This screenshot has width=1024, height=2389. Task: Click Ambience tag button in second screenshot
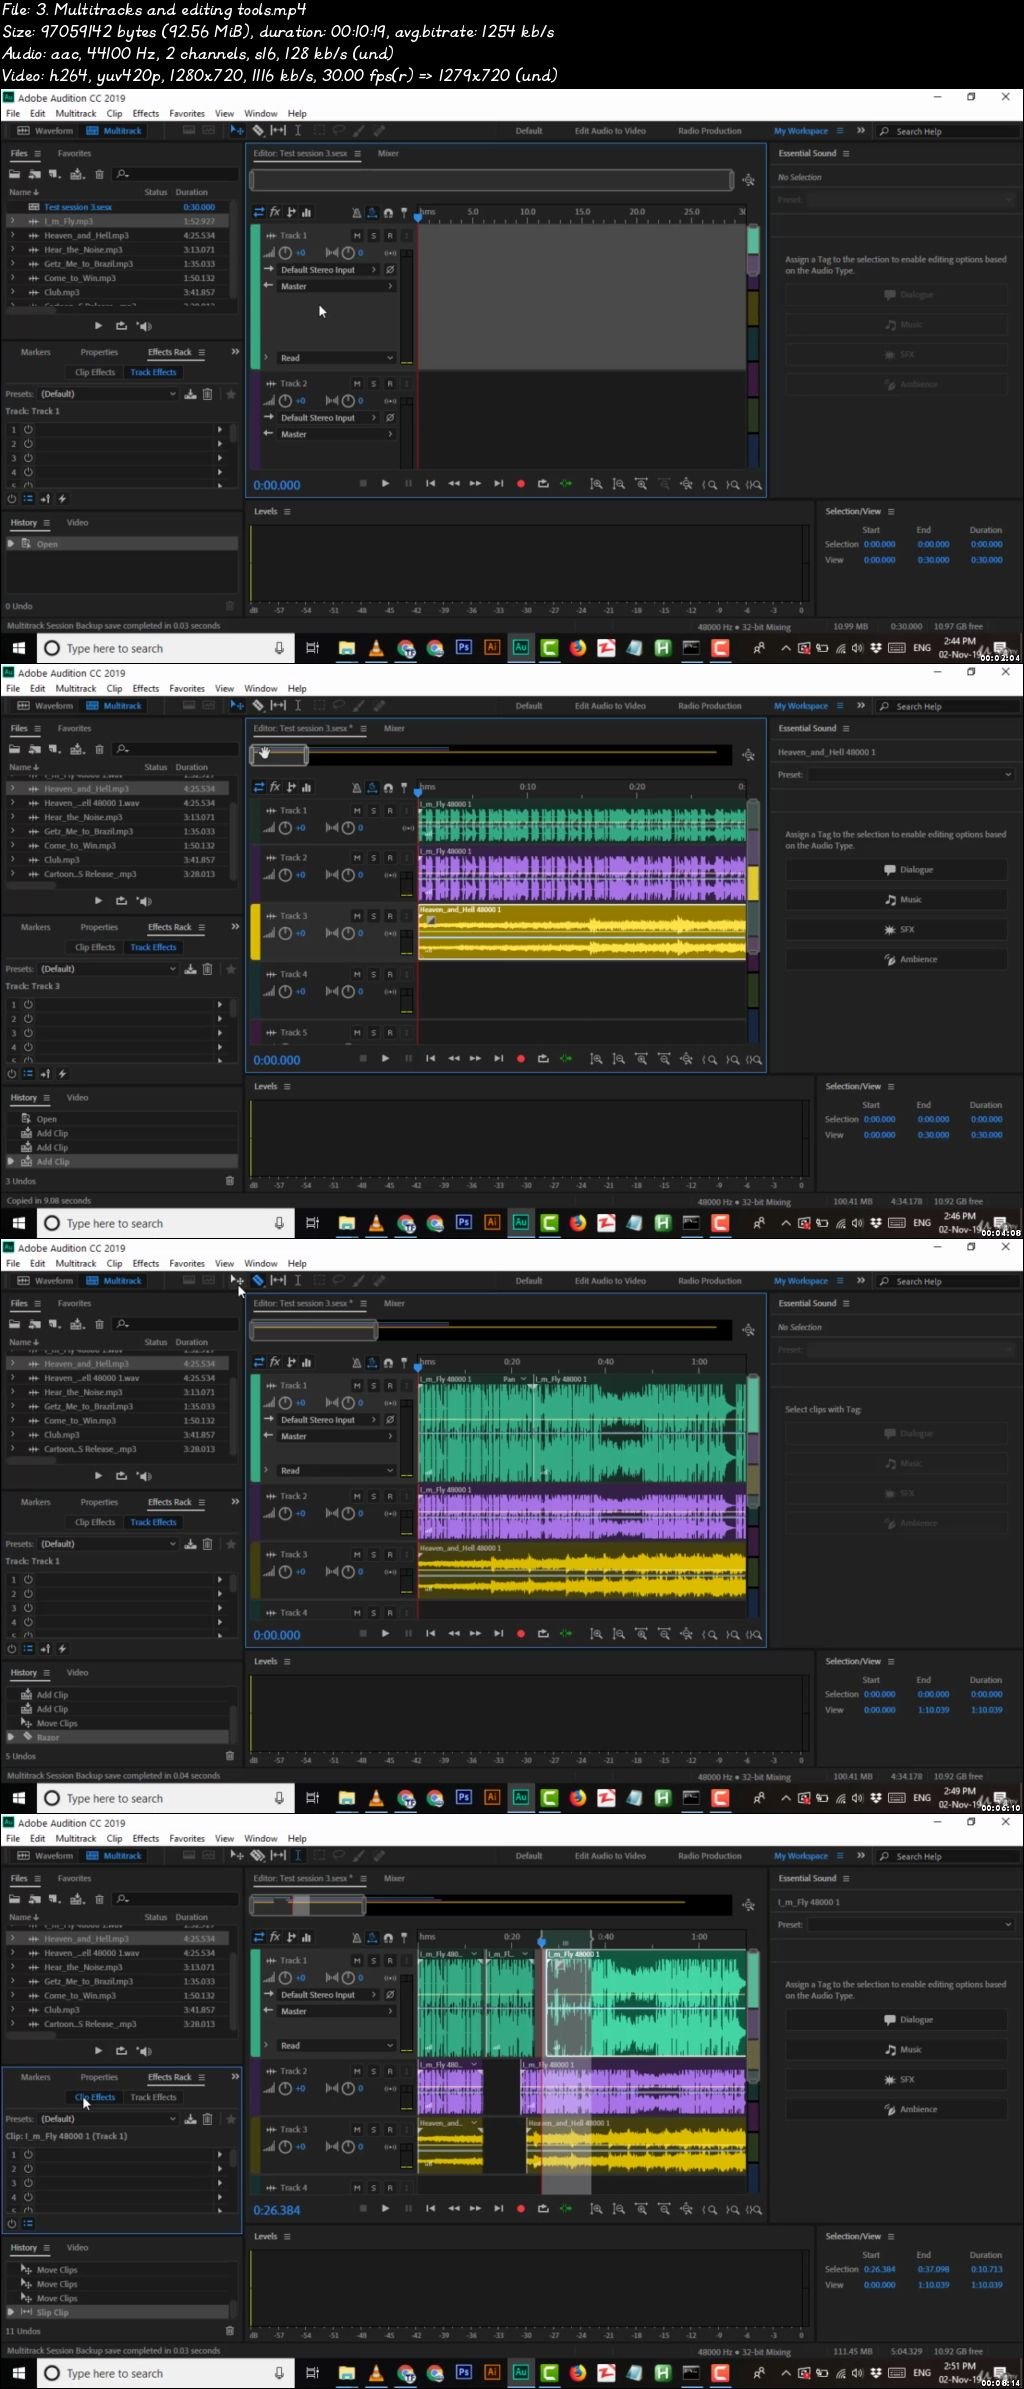pyautogui.click(x=896, y=960)
